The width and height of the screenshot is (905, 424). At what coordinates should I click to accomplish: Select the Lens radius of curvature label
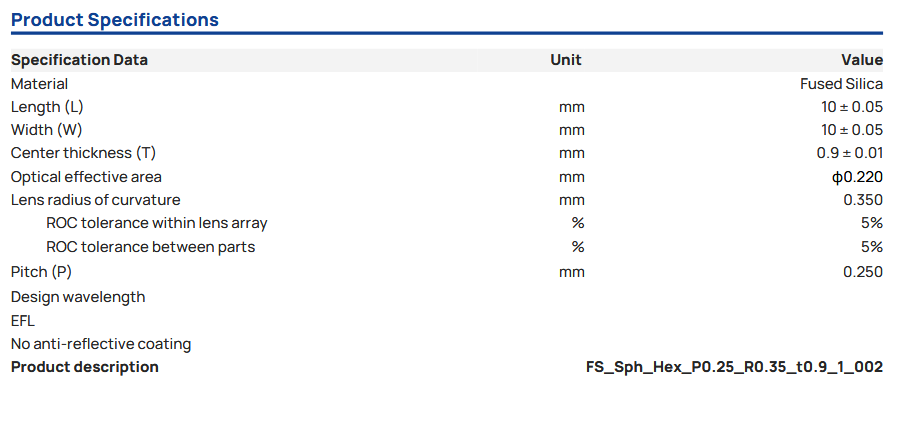click(x=96, y=200)
